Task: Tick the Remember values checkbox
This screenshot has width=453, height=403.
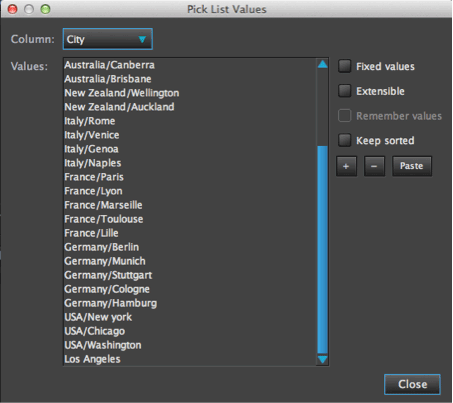Action: pos(345,116)
